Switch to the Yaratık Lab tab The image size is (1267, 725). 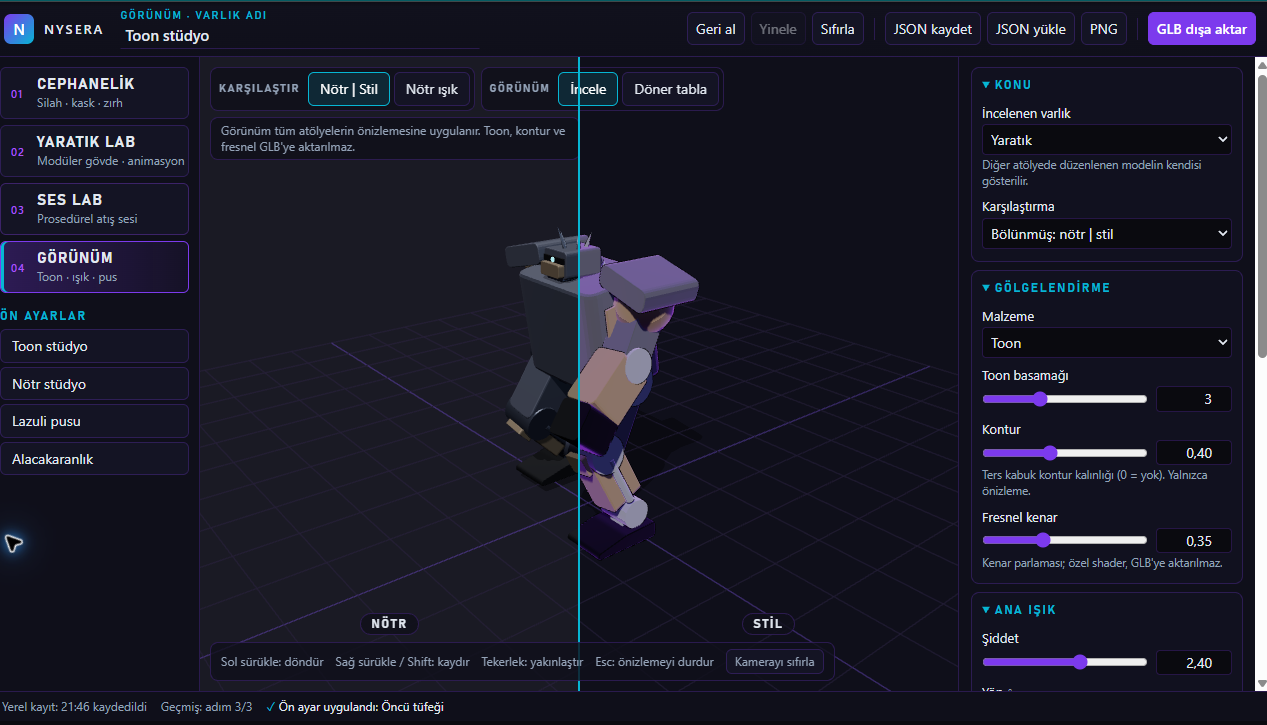(x=95, y=151)
